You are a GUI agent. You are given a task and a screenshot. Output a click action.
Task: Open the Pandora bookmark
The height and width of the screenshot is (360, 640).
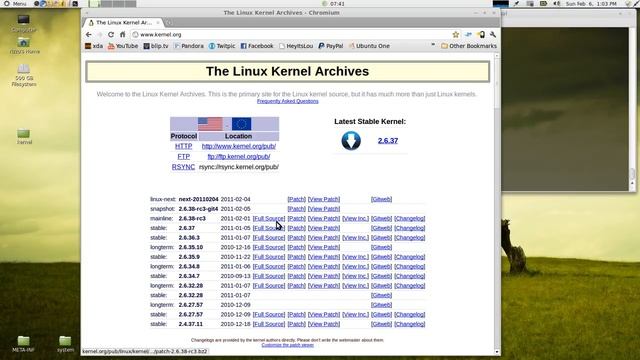coord(189,46)
